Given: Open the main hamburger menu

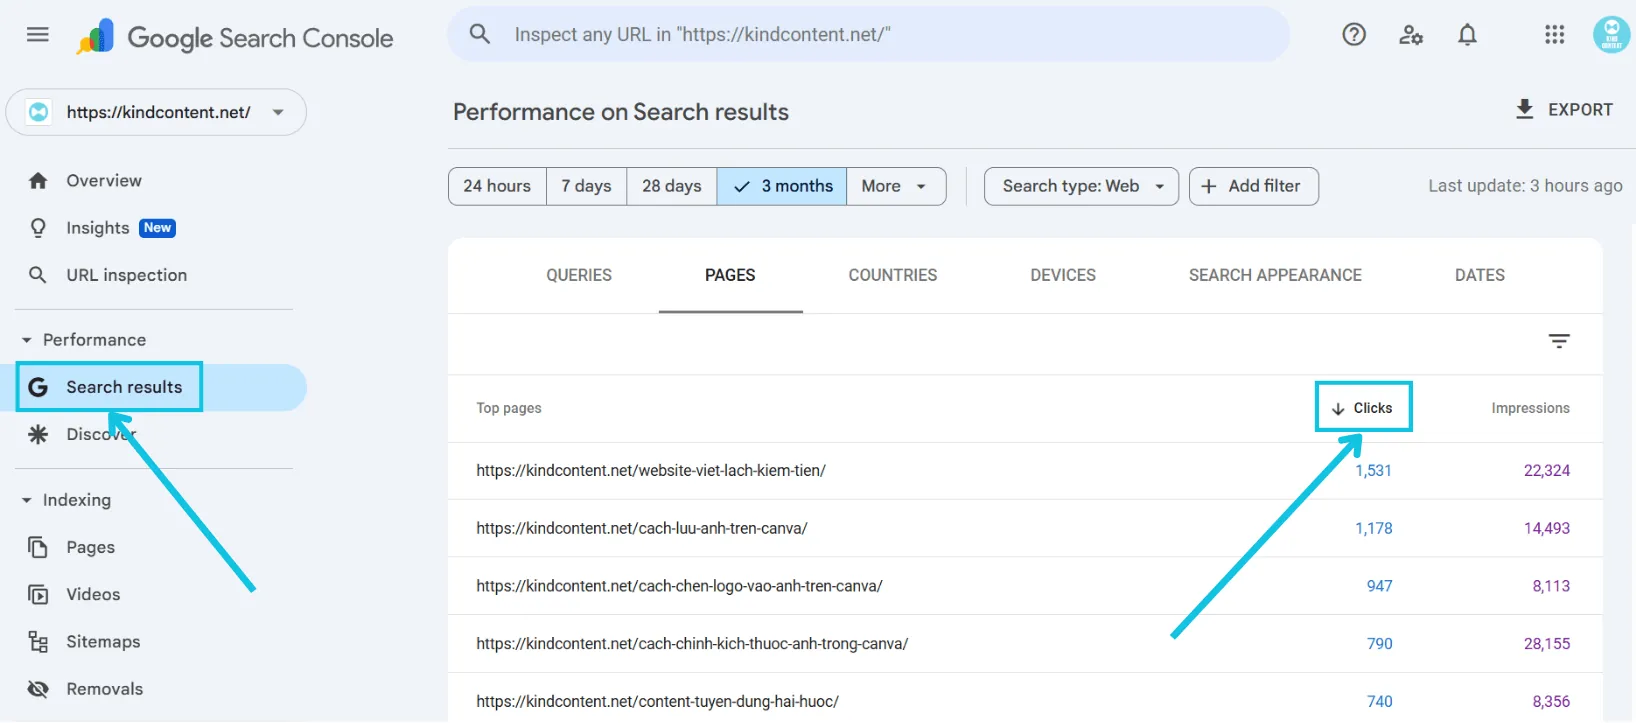Looking at the screenshot, I should coord(38,35).
